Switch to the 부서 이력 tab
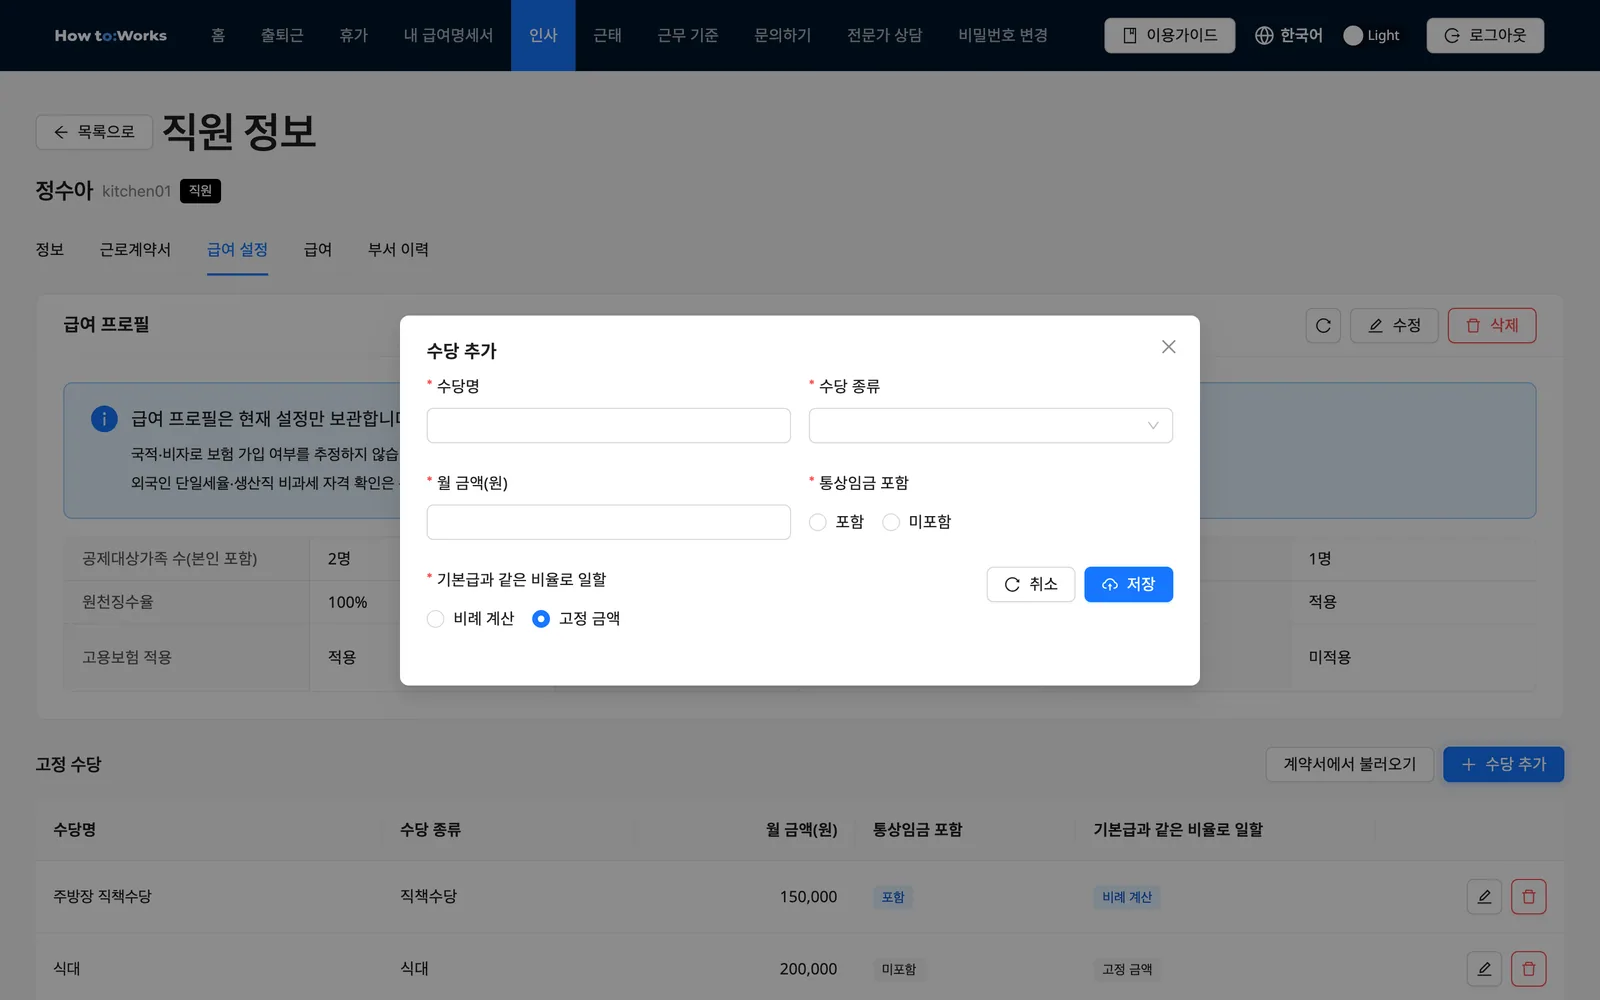The height and width of the screenshot is (1000, 1600). pos(398,250)
